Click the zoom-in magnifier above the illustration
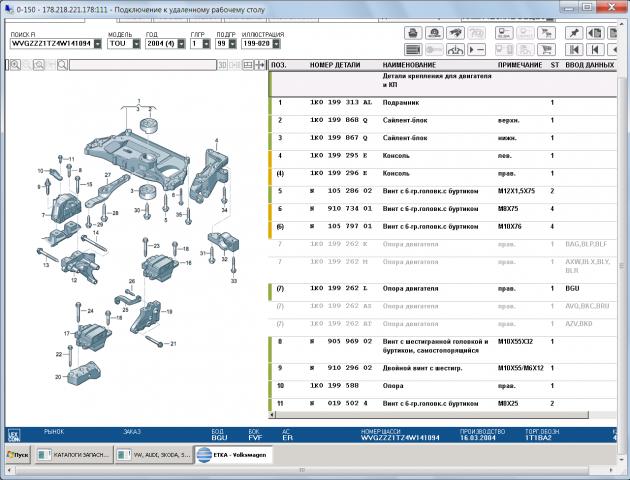Screen dimensions: 630x480 (x=15, y=65)
